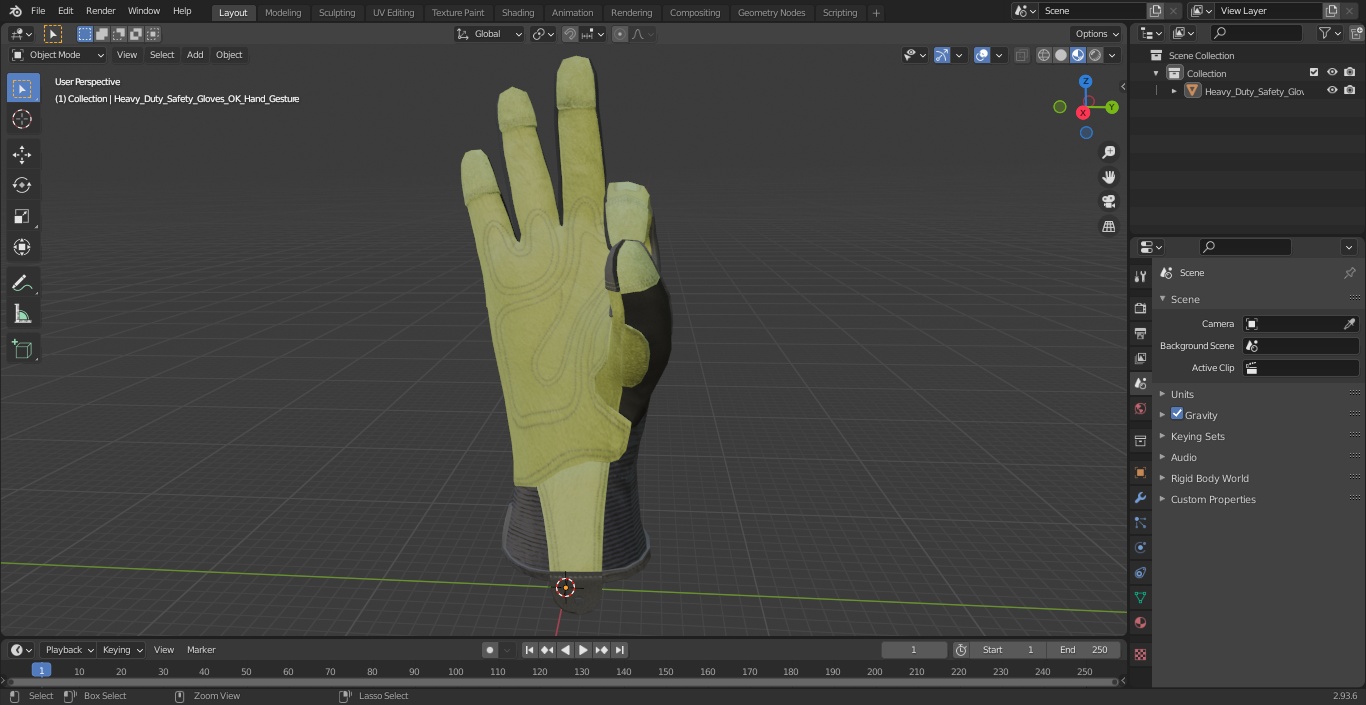Select the Transform tool
This screenshot has height=705, width=1366.
(22, 247)
